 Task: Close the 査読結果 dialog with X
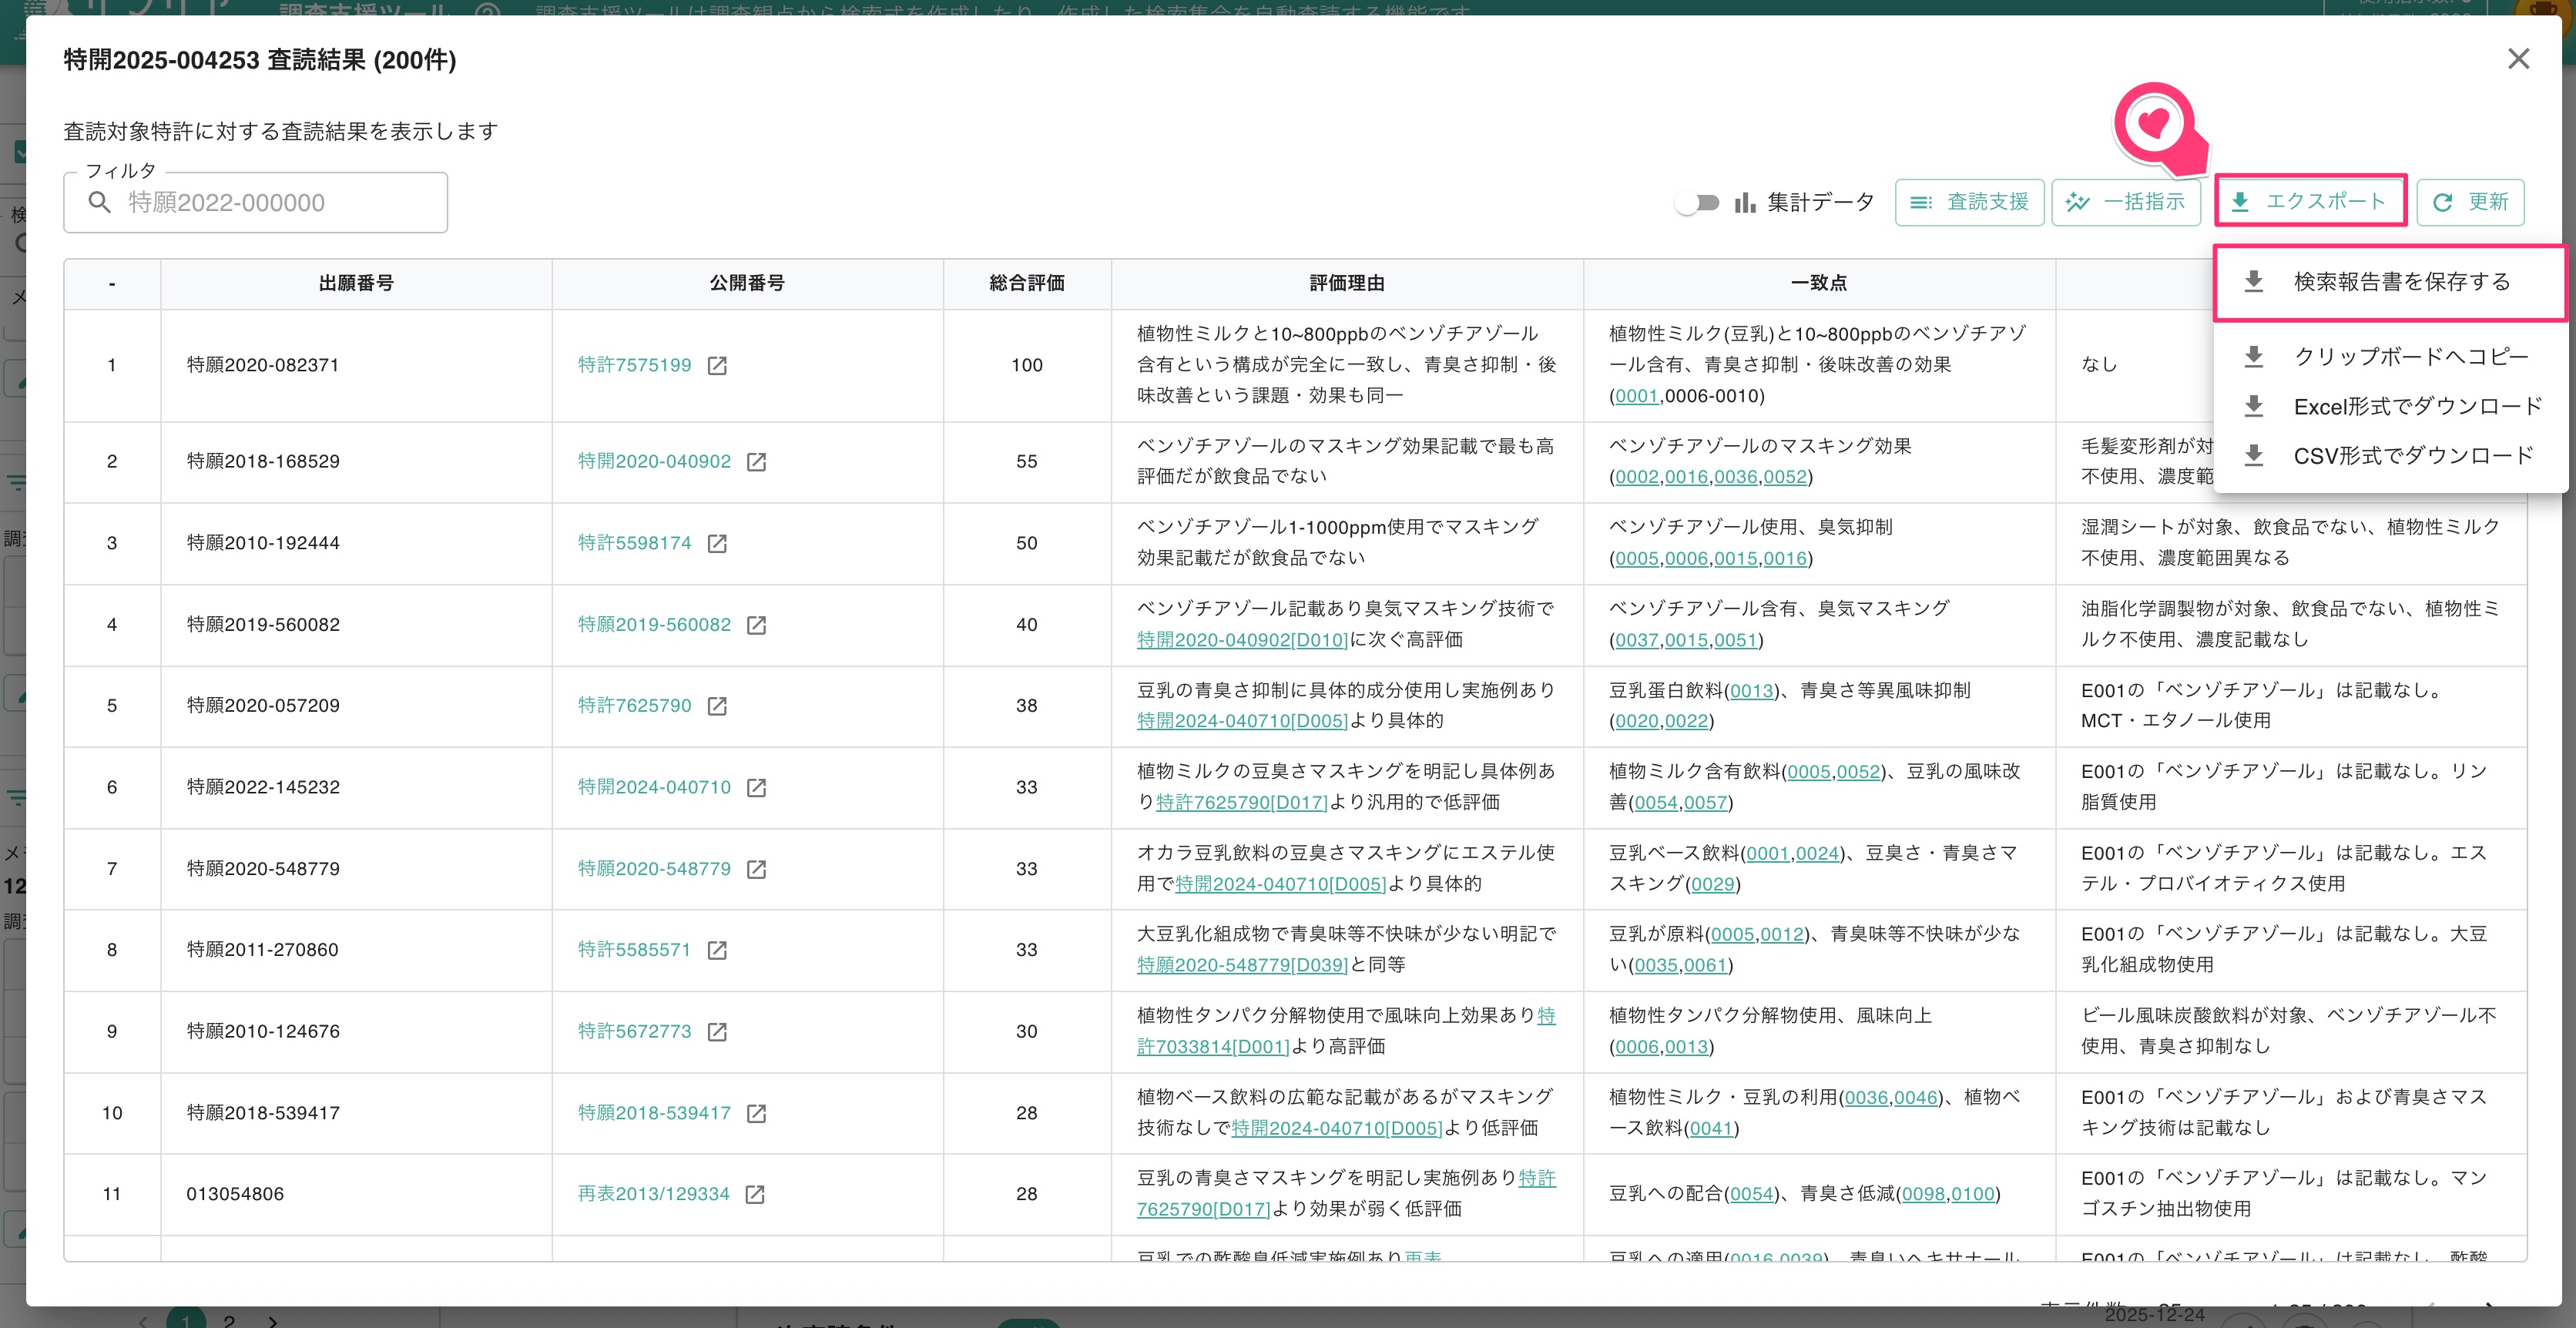(2518, 59)
